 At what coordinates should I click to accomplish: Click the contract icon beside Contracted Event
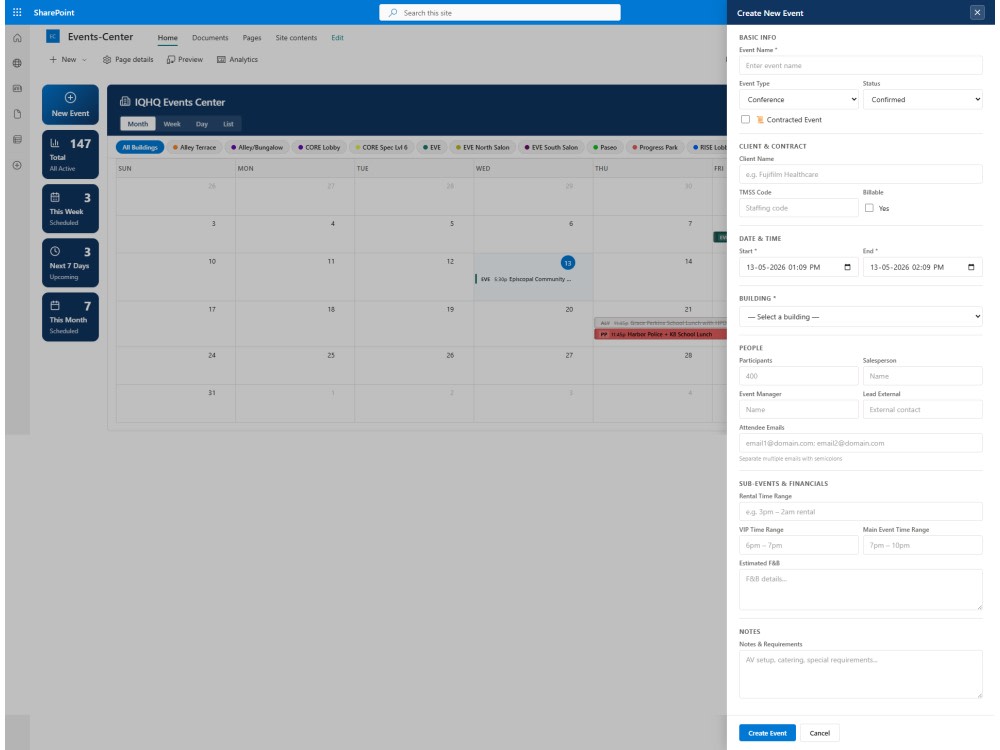click(760, 119)
